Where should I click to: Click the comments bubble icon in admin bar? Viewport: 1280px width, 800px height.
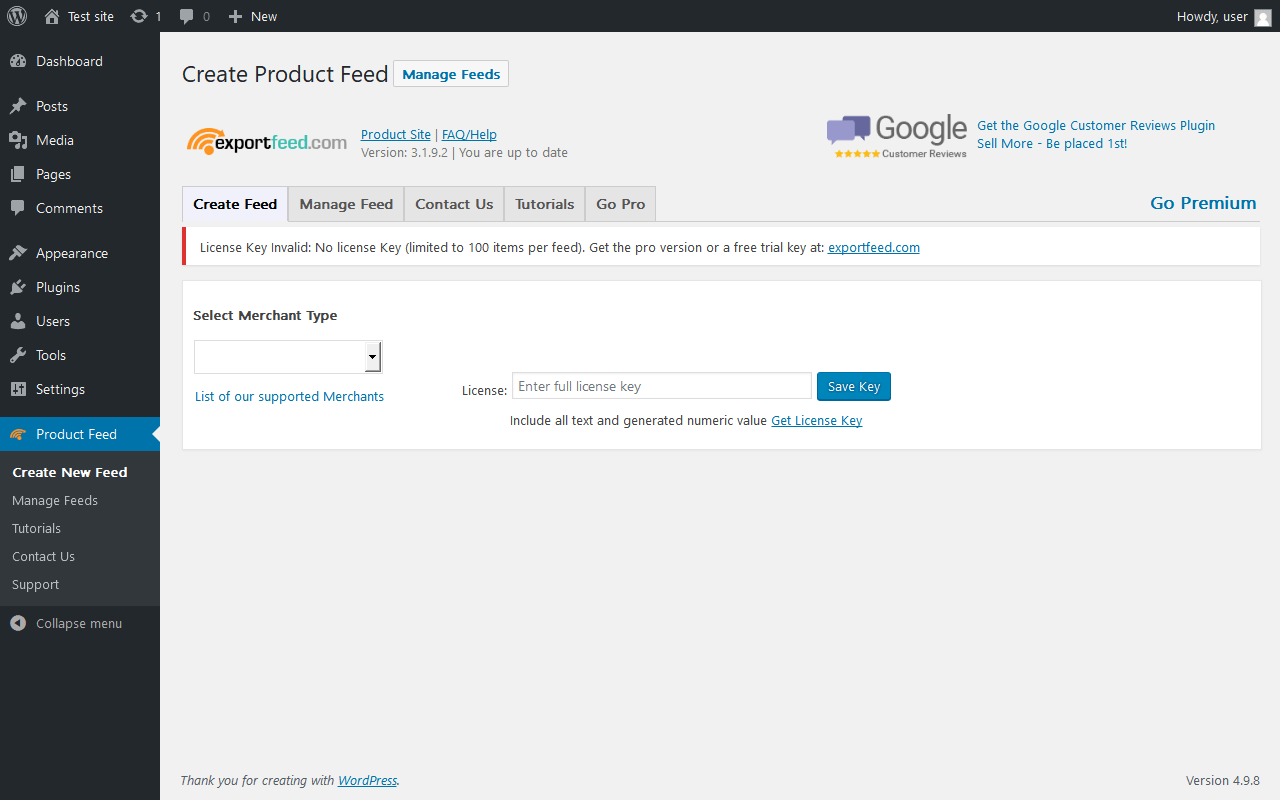tap(187, 16)
